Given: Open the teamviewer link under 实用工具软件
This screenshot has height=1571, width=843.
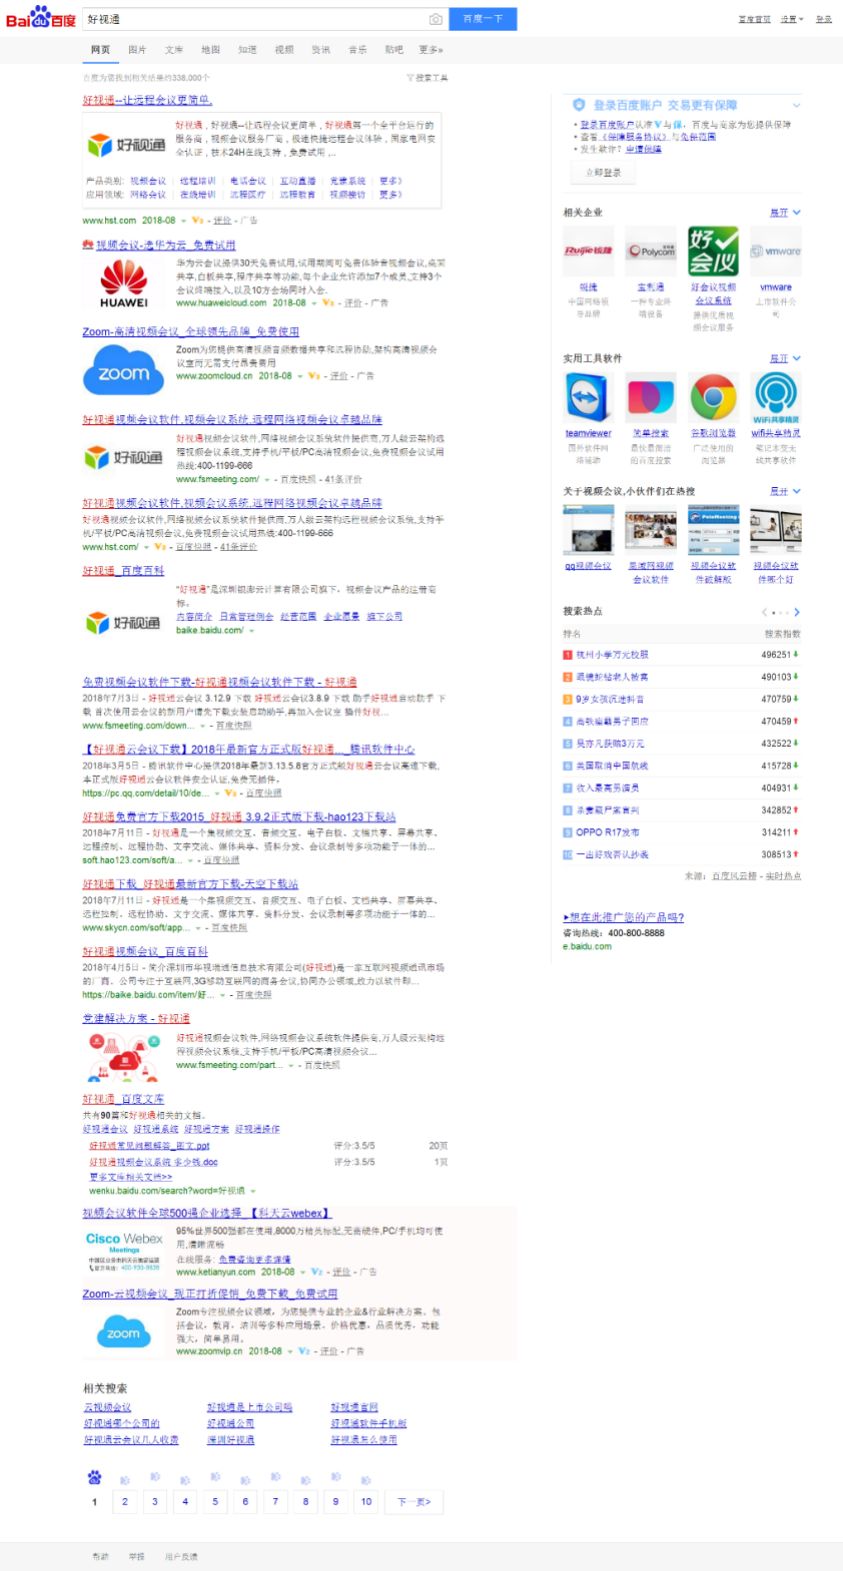Looking at the screenshot, I should click(x=588, y=433).
